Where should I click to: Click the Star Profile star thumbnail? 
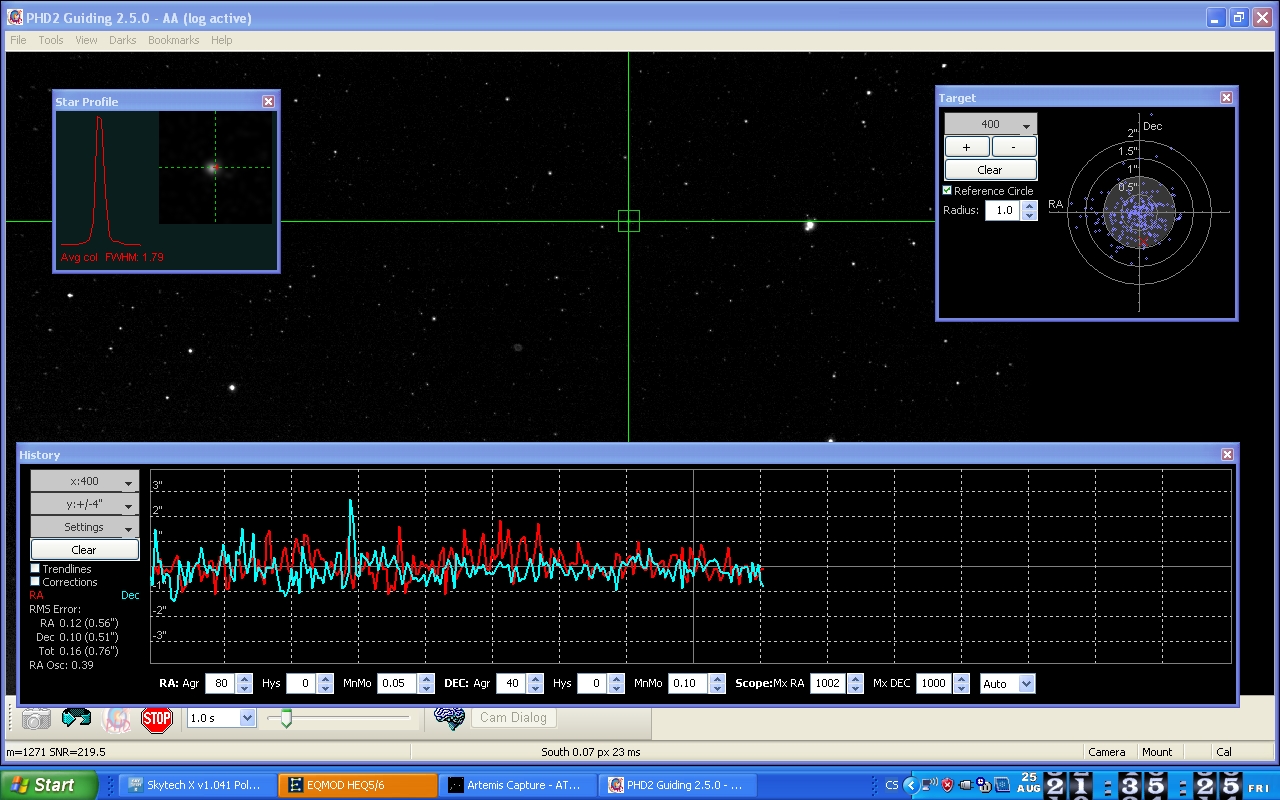tap(215, 168)
